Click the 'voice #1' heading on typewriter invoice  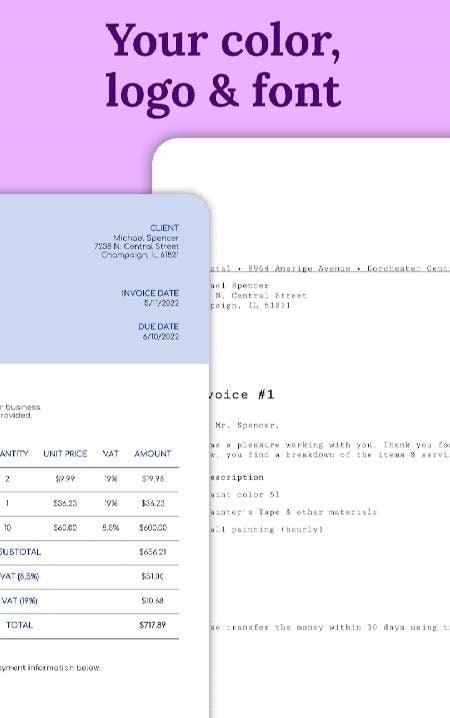point(242,394)
